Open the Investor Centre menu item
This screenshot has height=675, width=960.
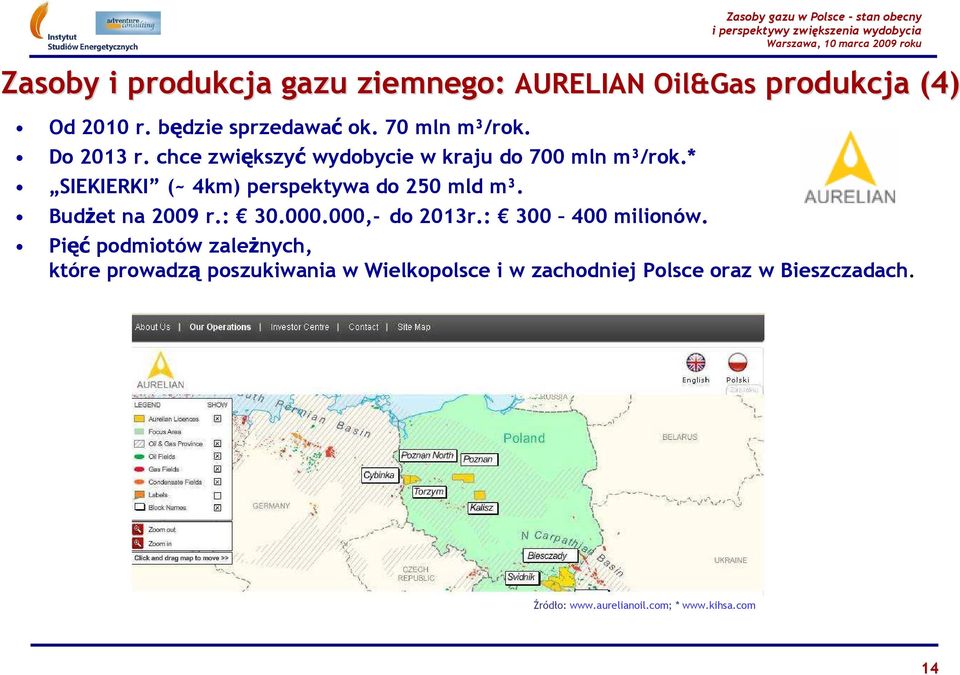[x=300, y=327]
